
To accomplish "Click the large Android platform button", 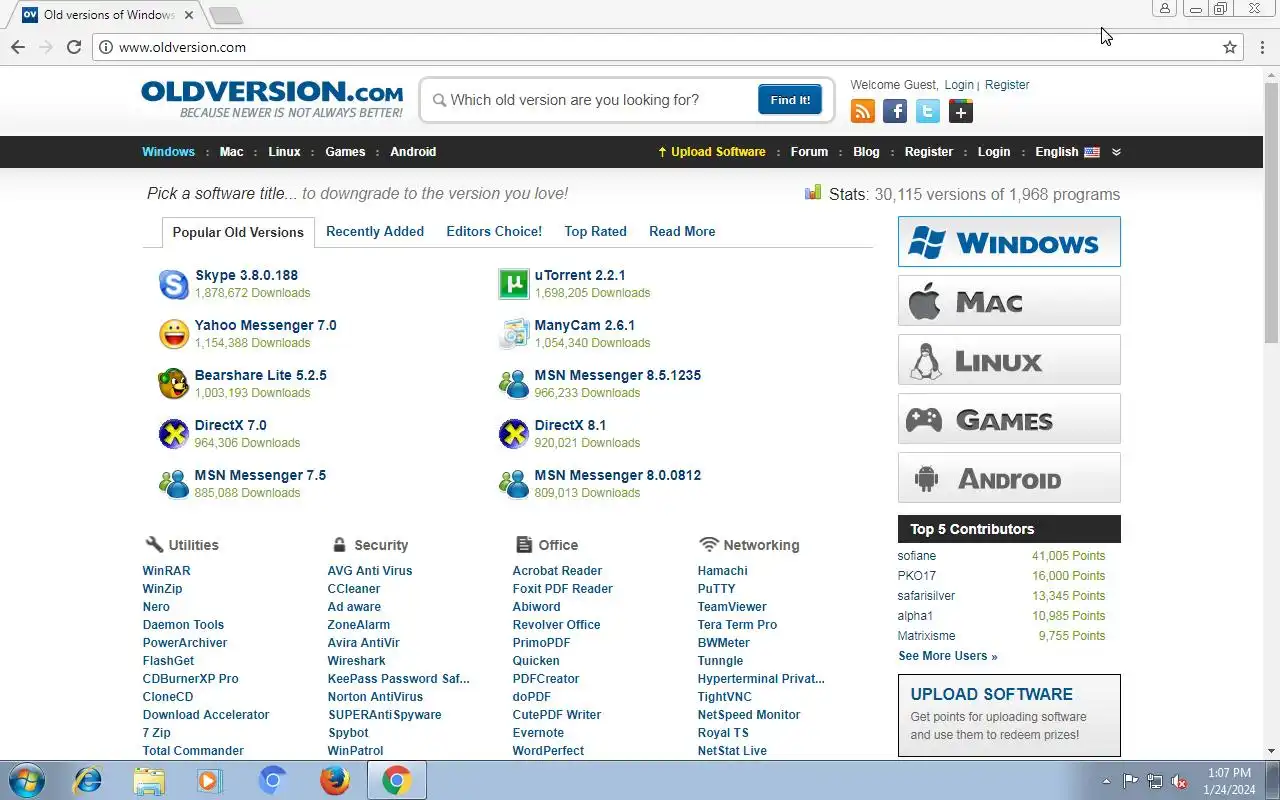I will [x=1009, y=478].
